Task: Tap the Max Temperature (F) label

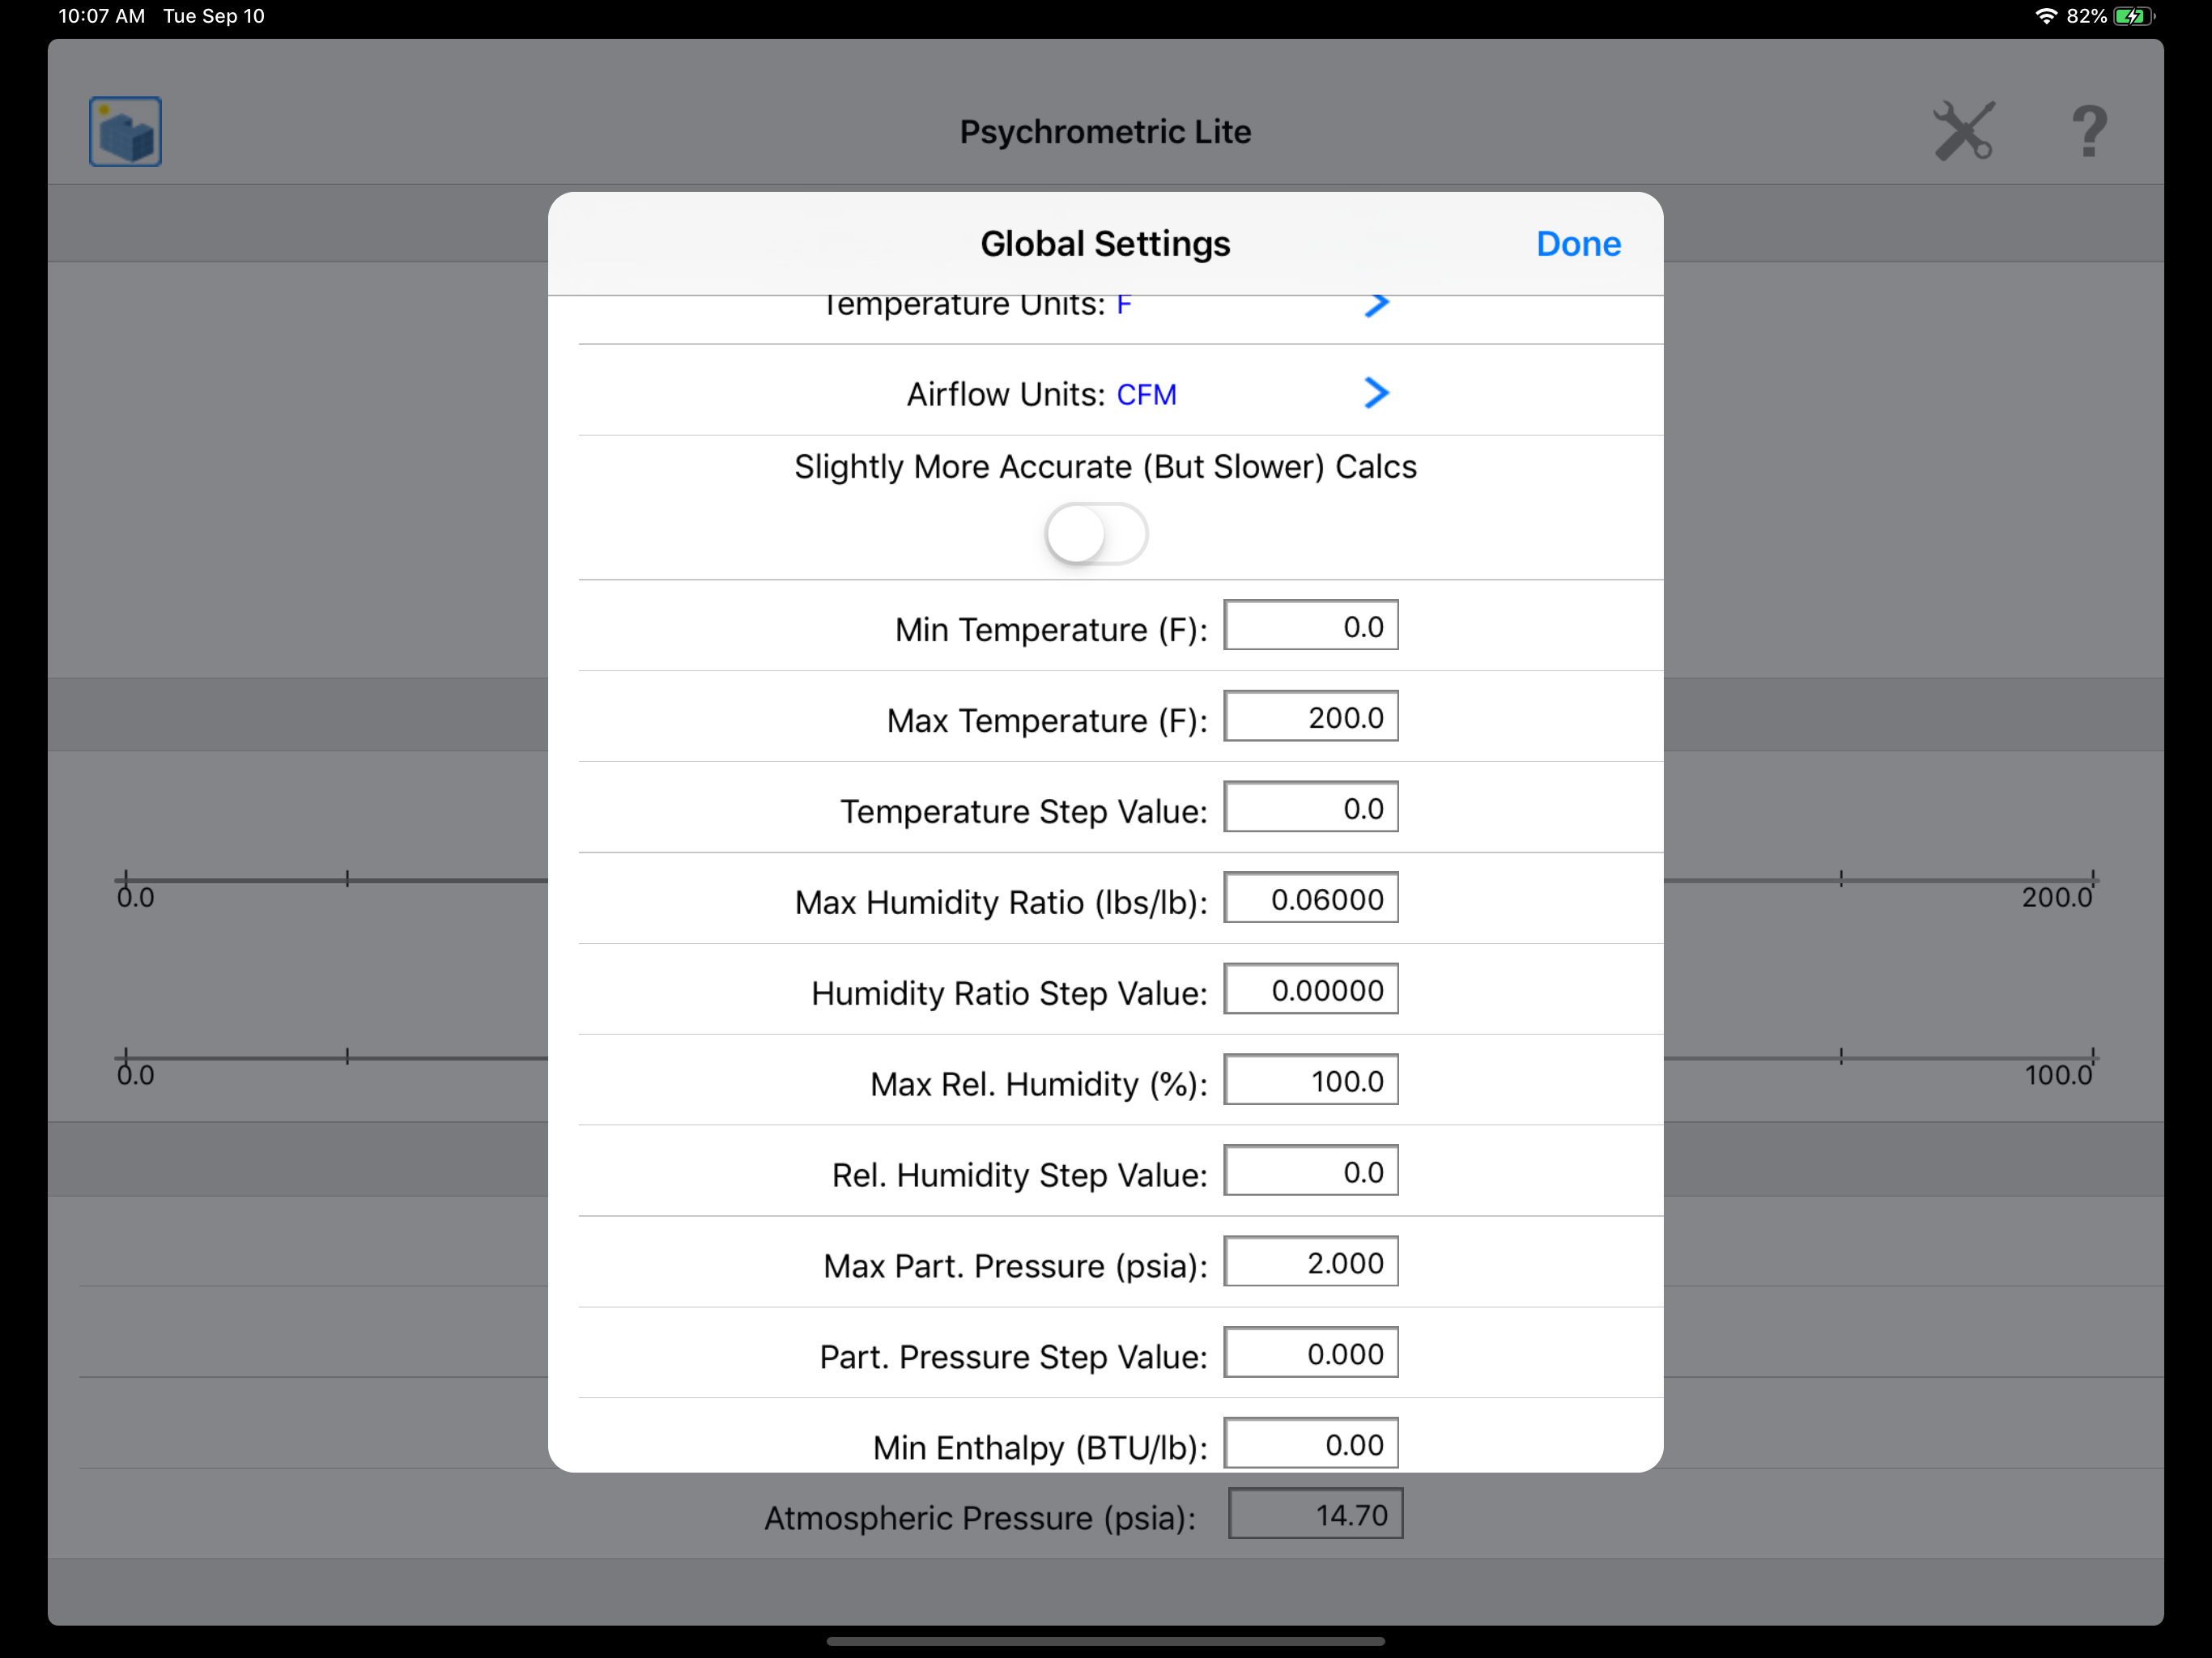Action: click(1047, 721)
